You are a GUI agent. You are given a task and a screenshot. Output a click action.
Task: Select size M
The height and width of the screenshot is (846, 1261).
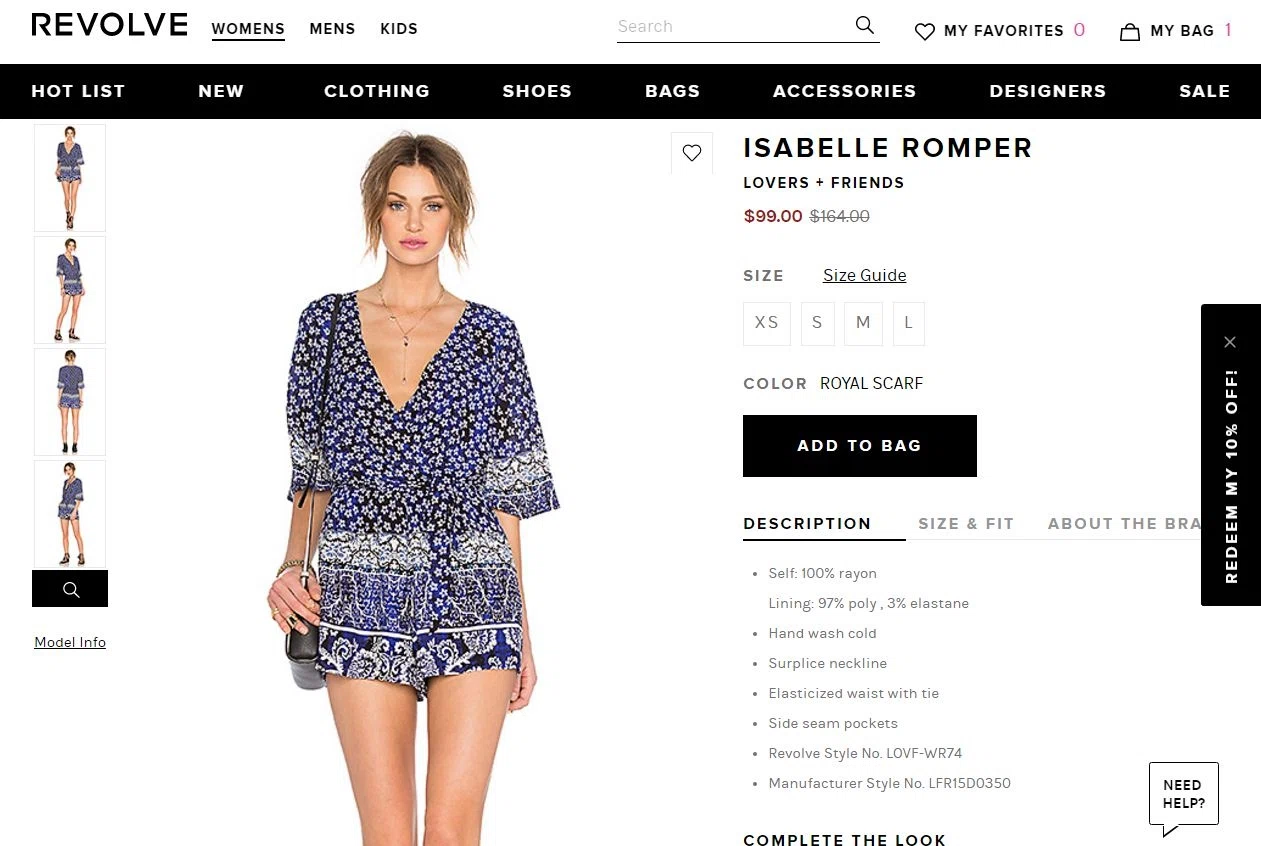pos(863,323)
